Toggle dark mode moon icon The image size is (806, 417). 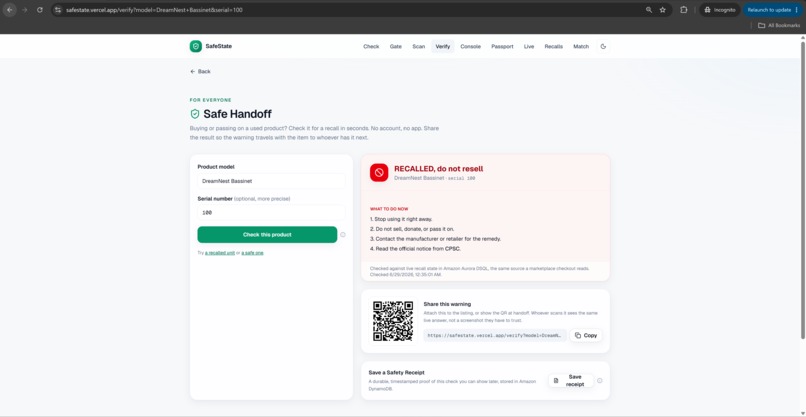point(603,46)
